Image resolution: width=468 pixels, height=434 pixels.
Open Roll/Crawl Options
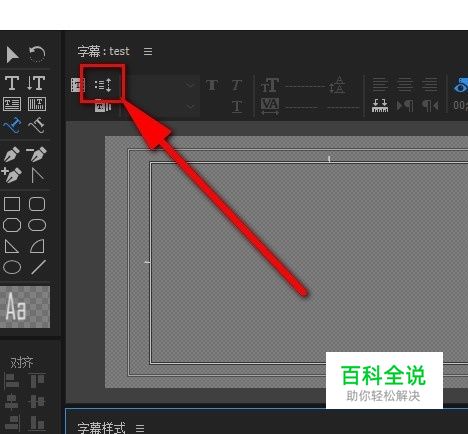click(103, 85)
